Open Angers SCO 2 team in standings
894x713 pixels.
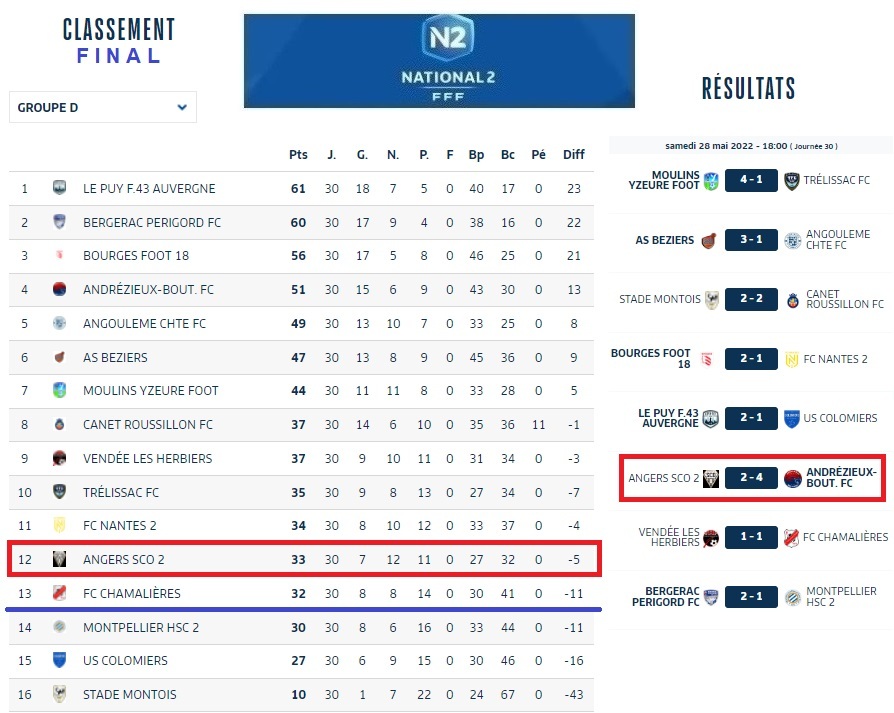(124, 559)
